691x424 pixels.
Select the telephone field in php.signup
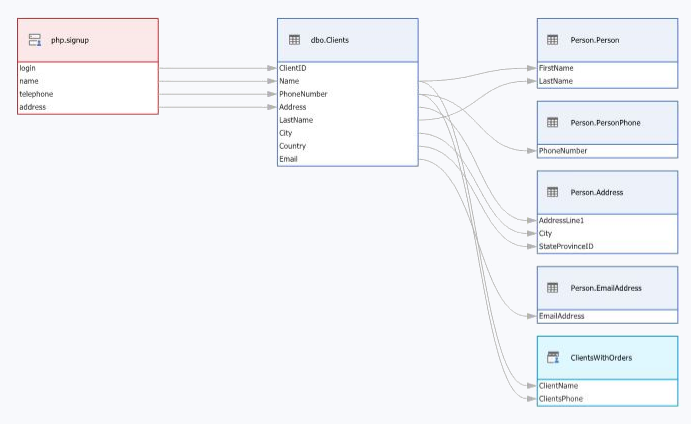[x=36, y=94]
